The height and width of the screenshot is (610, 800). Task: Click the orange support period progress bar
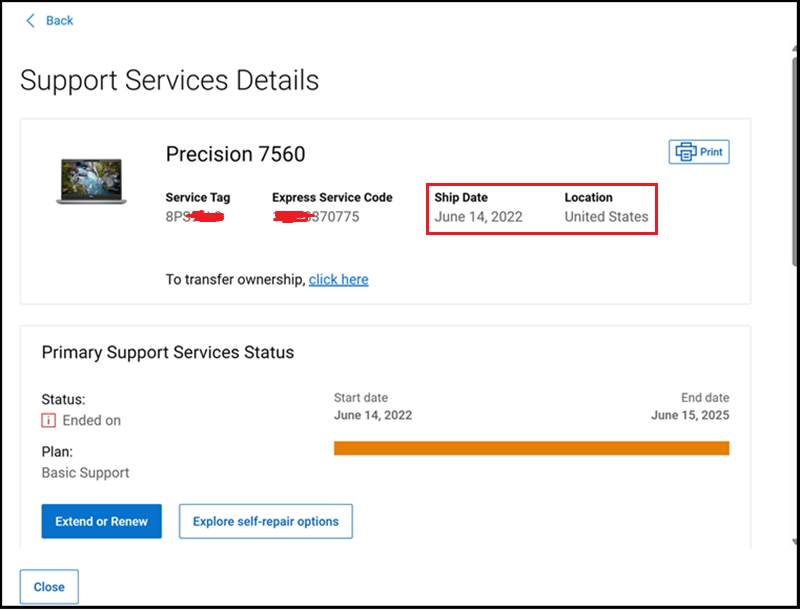(x=531, y=448)
